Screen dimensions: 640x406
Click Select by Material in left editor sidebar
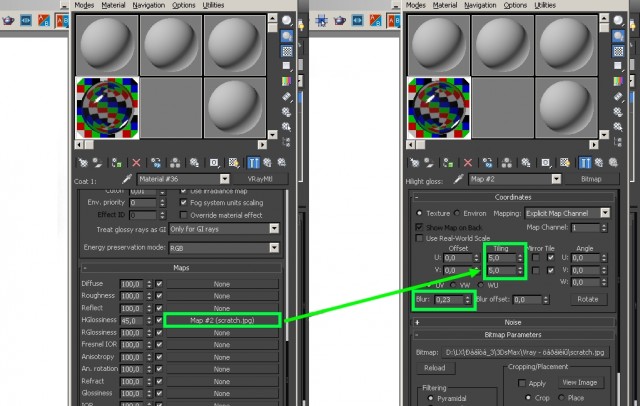coord(287,127)
